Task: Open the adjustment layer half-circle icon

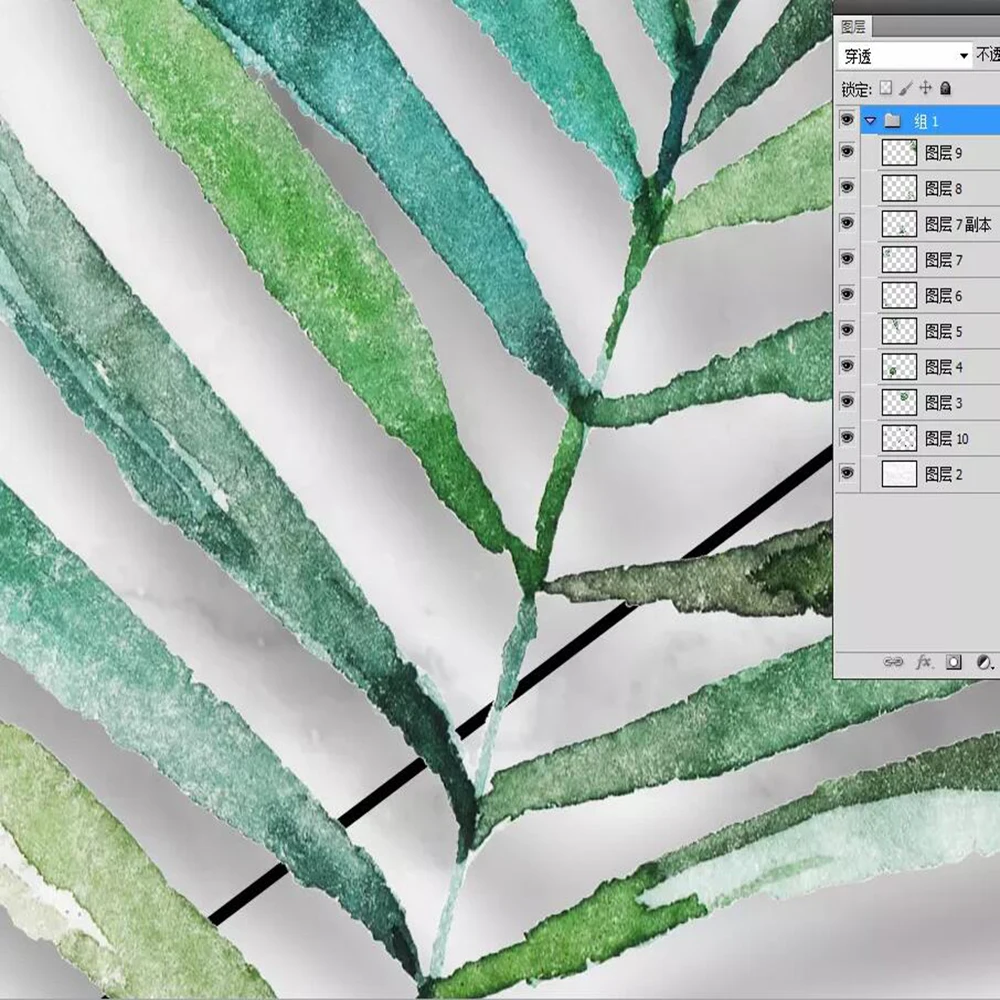Action: point(983,662)
